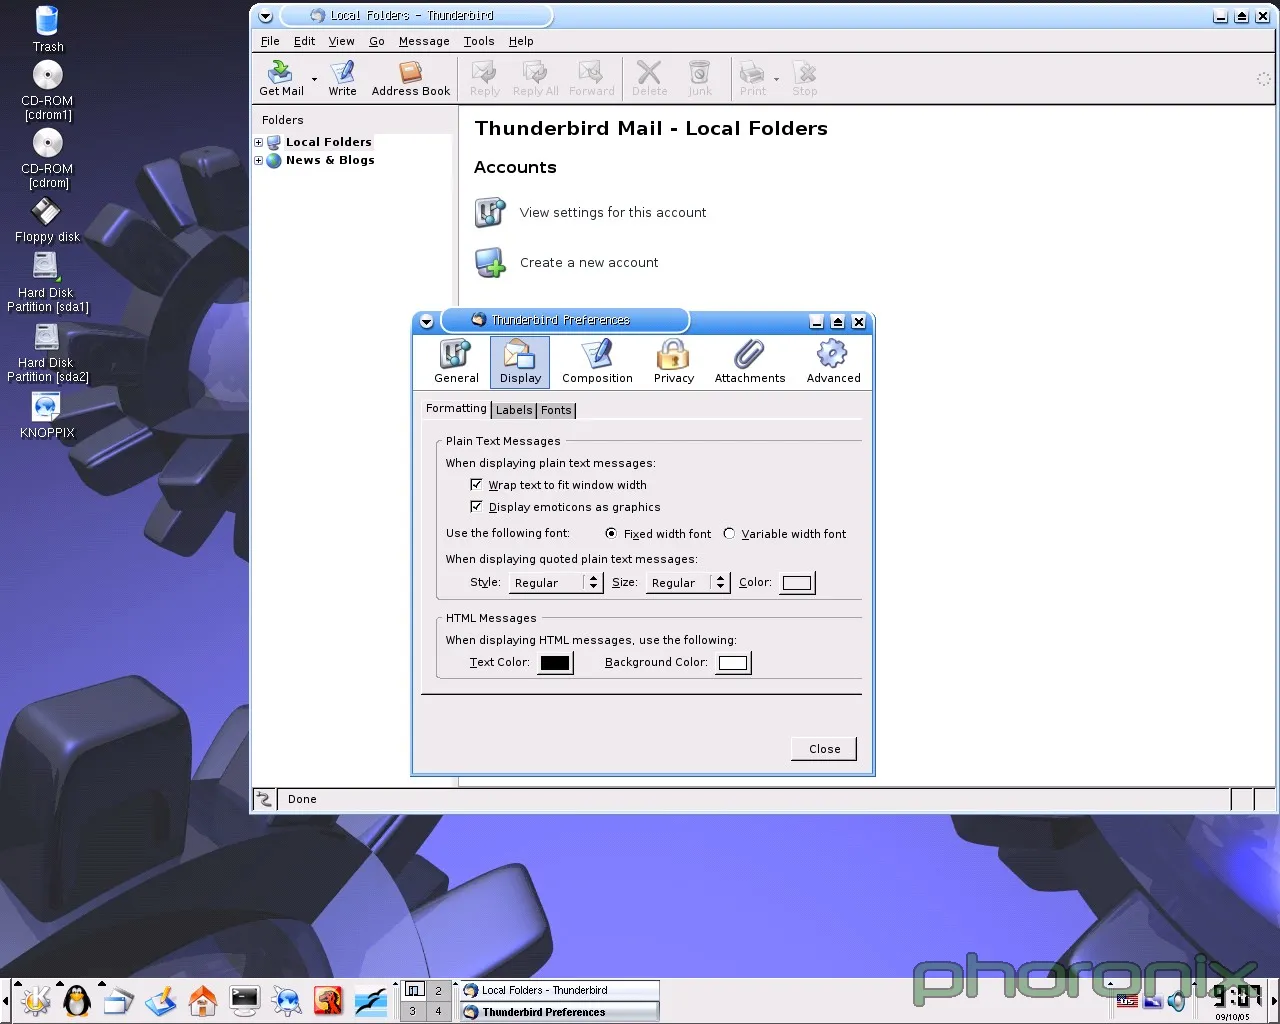Open the Preferences window menu arrow
This screenshot has width=1280, height=1024.
pos(427,321)
